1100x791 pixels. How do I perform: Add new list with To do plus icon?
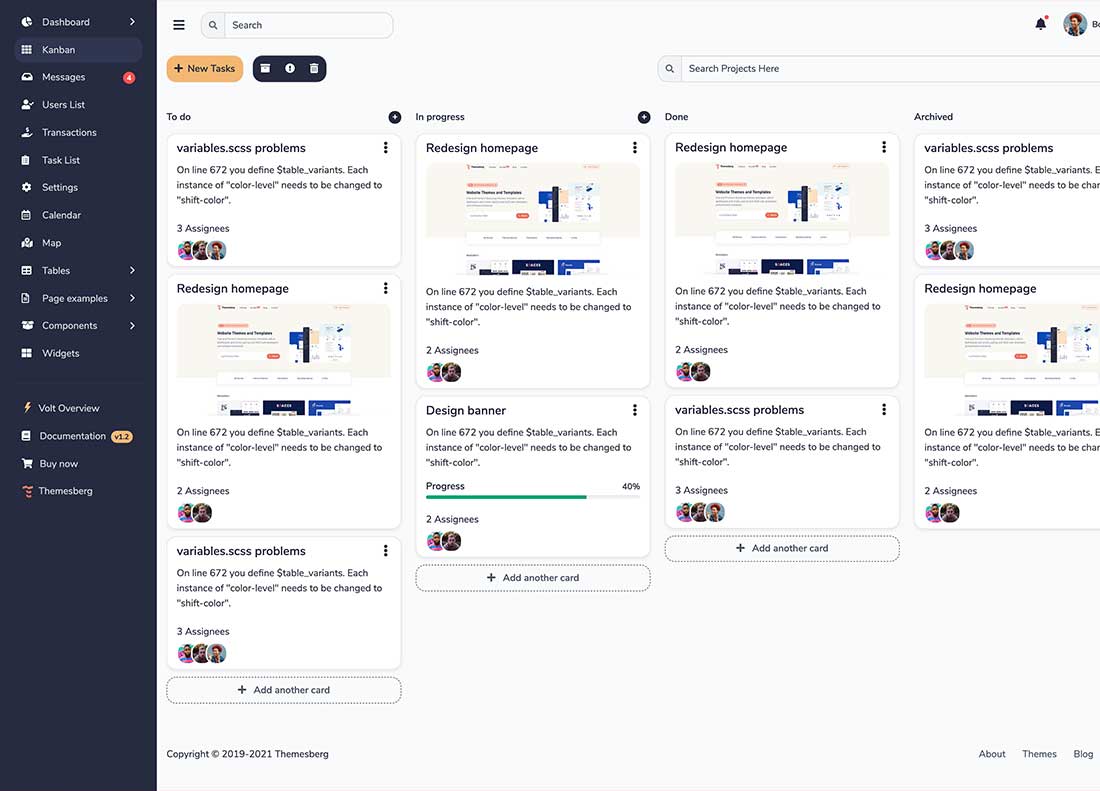tap(395, 117)
